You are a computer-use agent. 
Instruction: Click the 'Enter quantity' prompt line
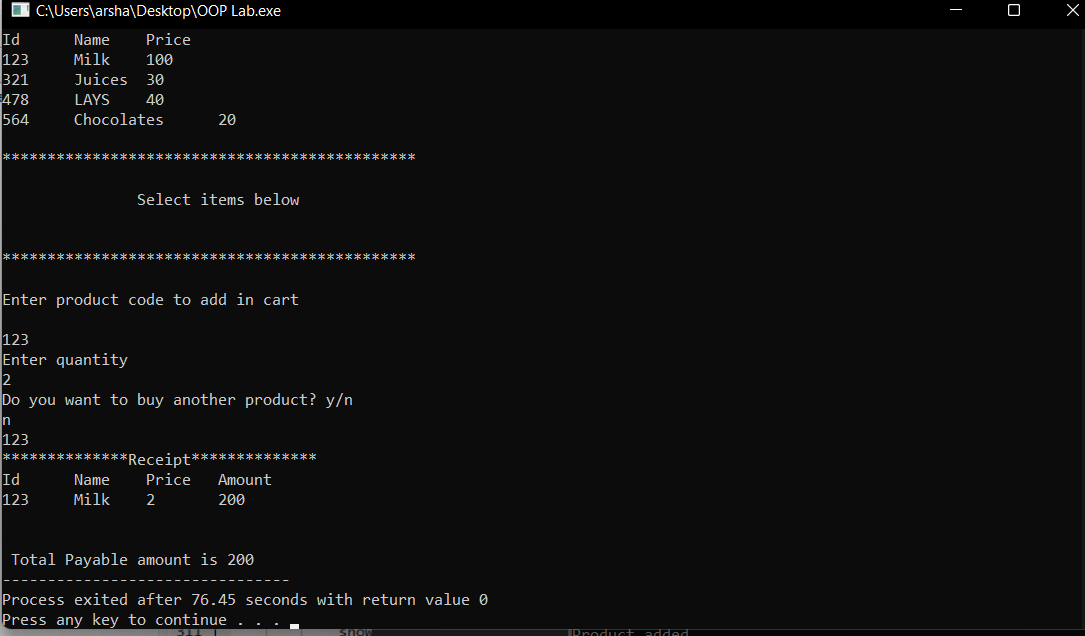point(64,359)
